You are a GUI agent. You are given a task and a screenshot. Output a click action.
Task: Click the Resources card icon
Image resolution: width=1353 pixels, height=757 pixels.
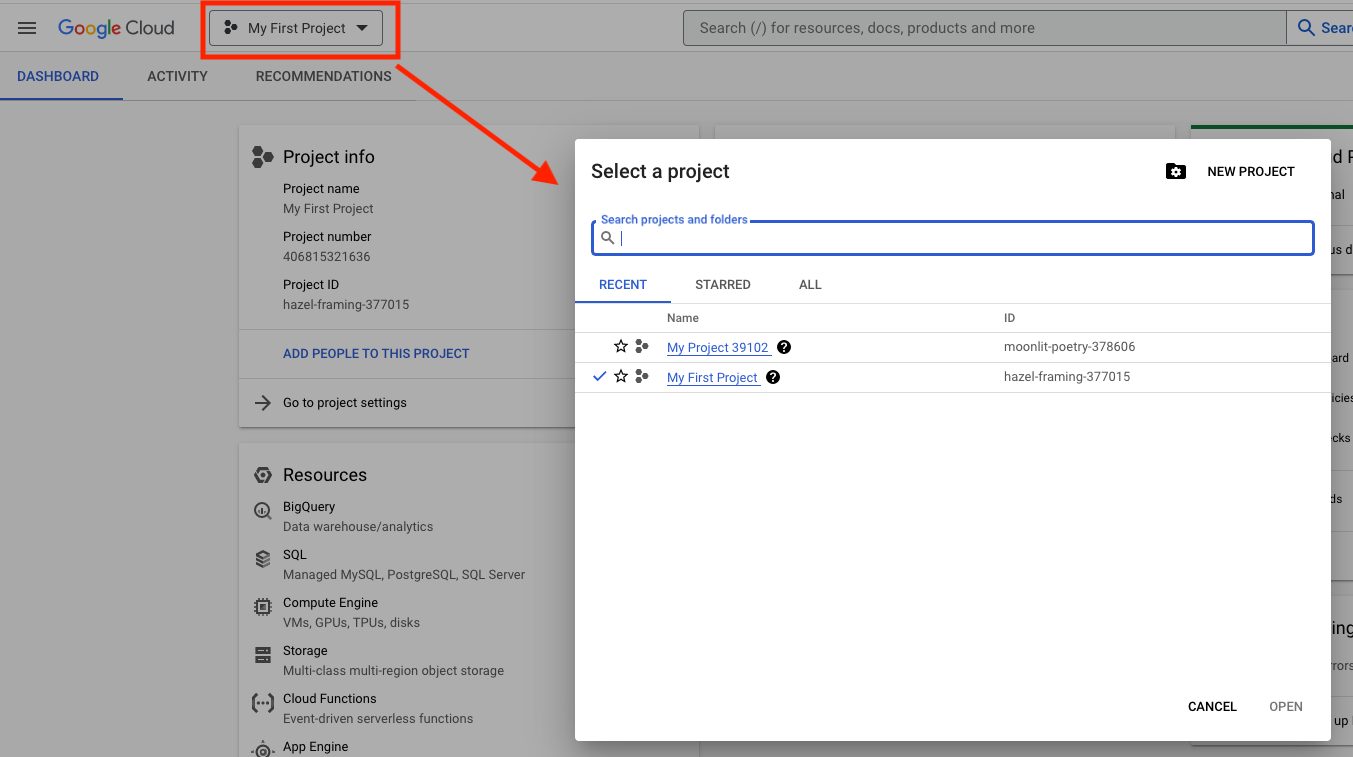pos(262,475)
